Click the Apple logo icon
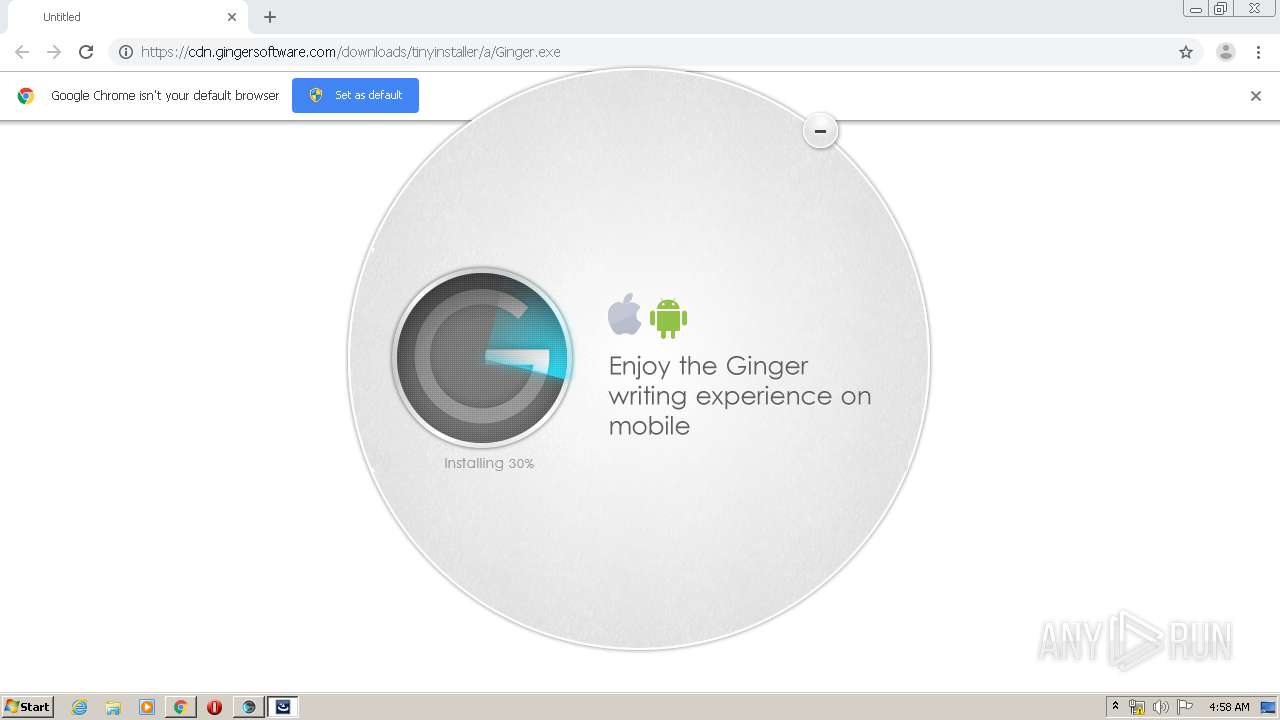Screen dimensions: 1280x720 (625, 314)
